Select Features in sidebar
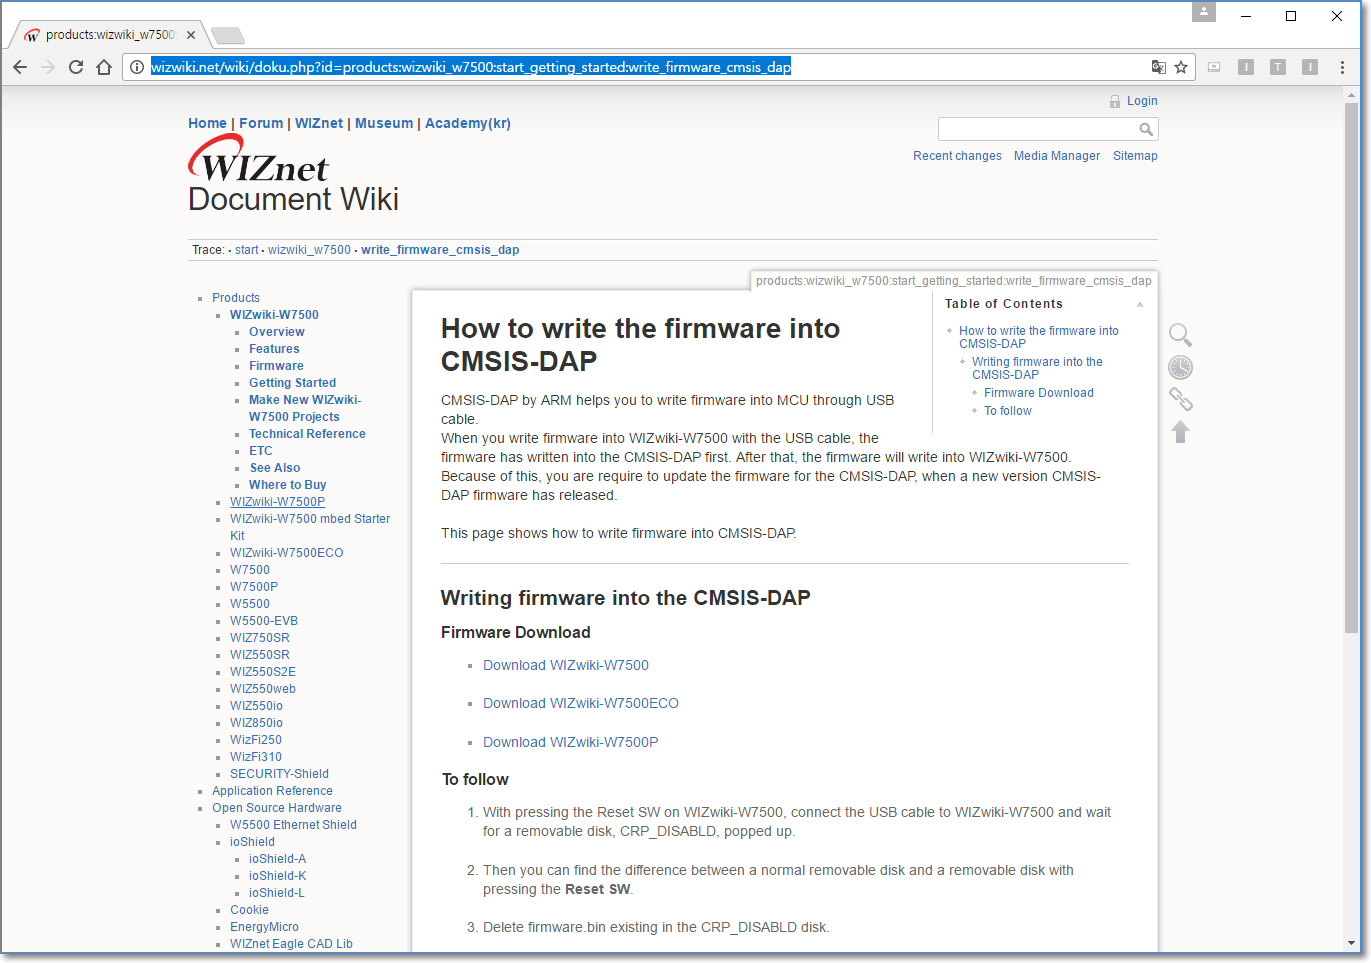This screenshot has width=1371, height=963. [x=274, y=349]
